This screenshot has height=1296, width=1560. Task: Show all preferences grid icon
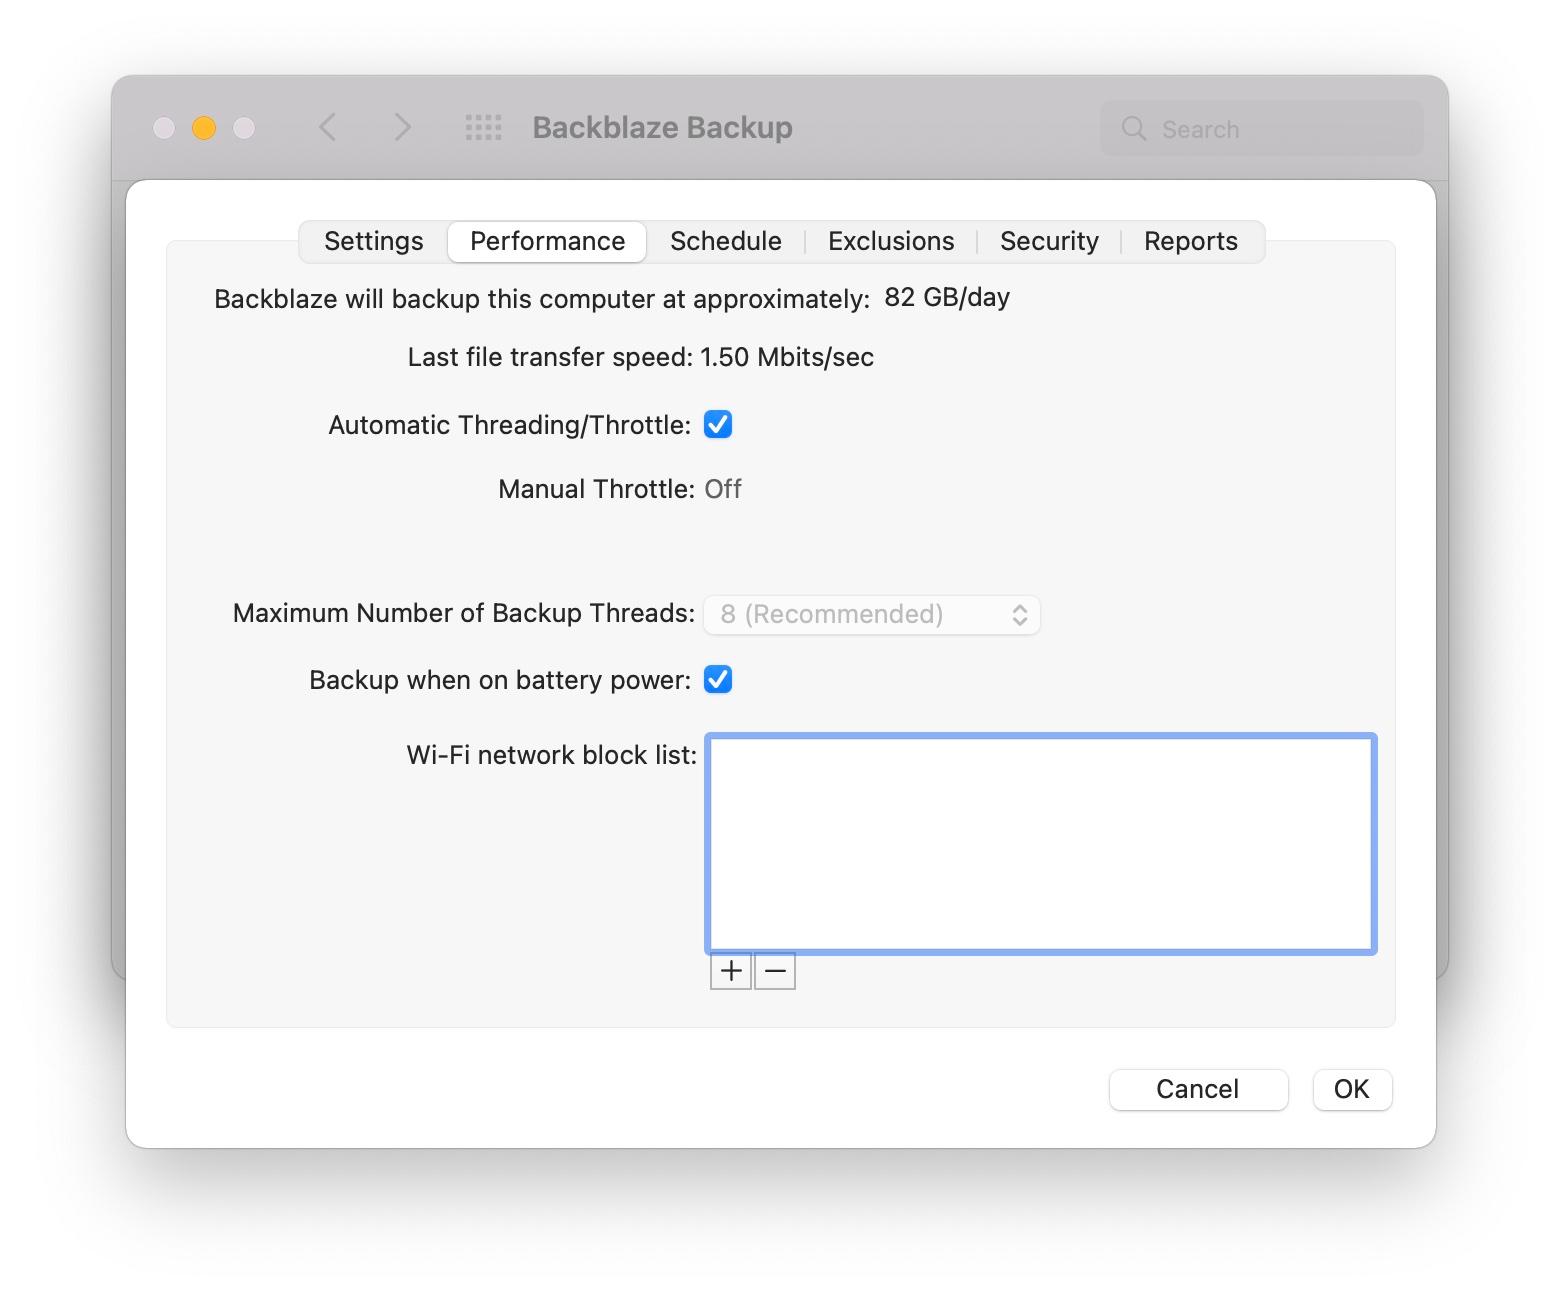click(484, 127)
